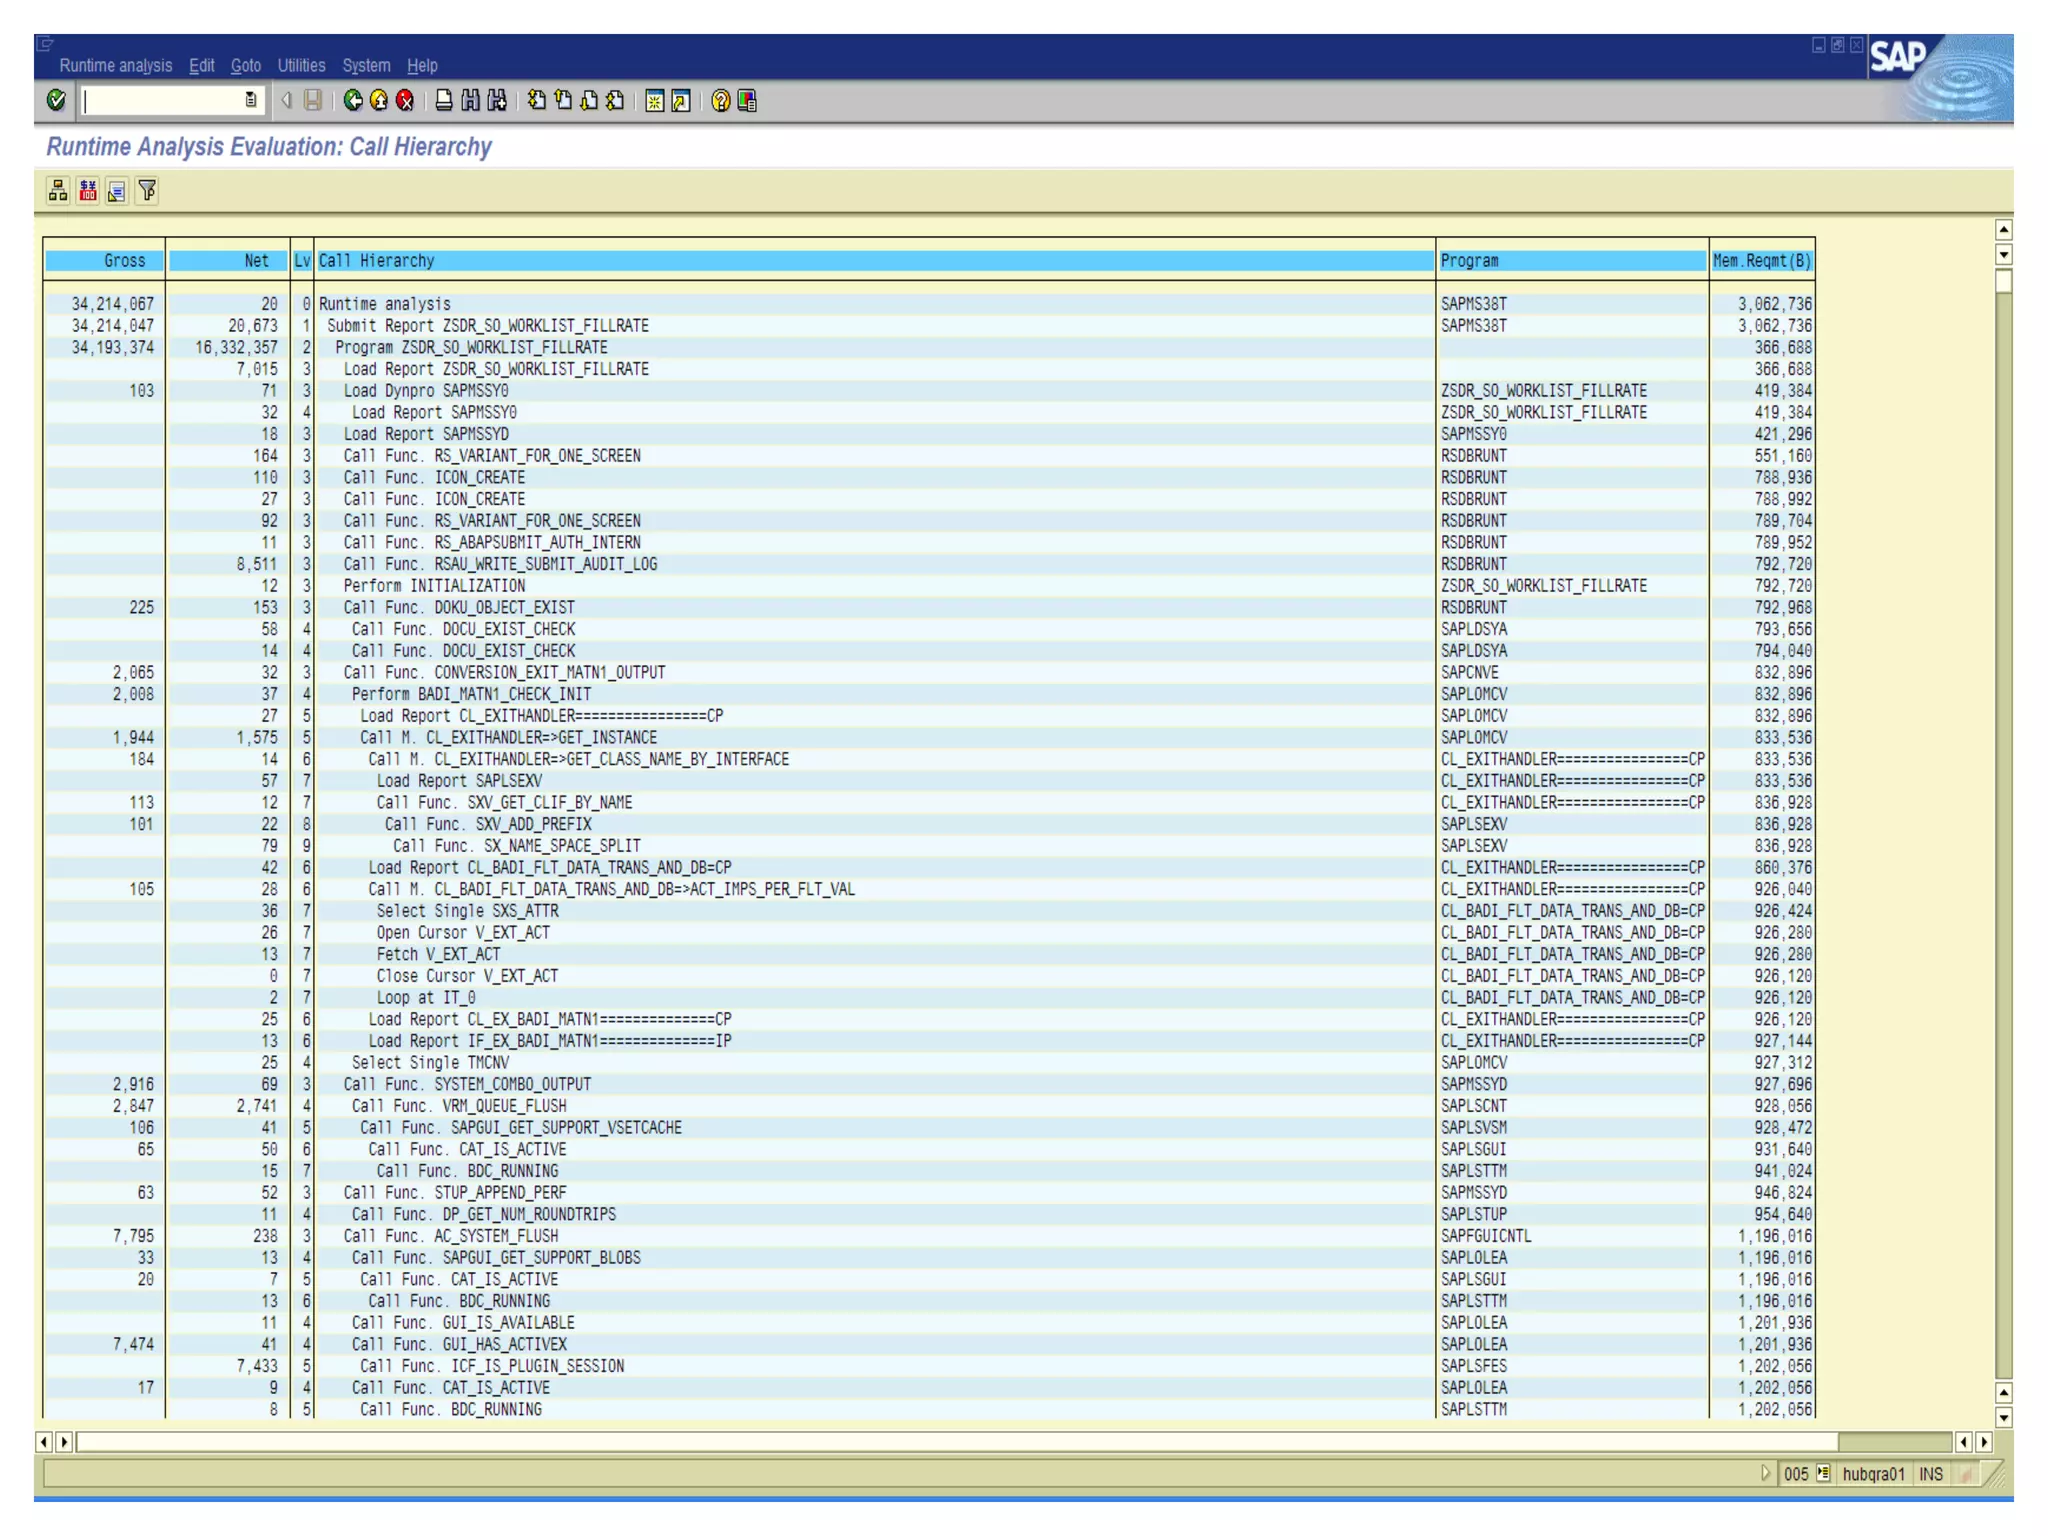Click the Mem.Reqmt(B) column header

coord(1762,261)
